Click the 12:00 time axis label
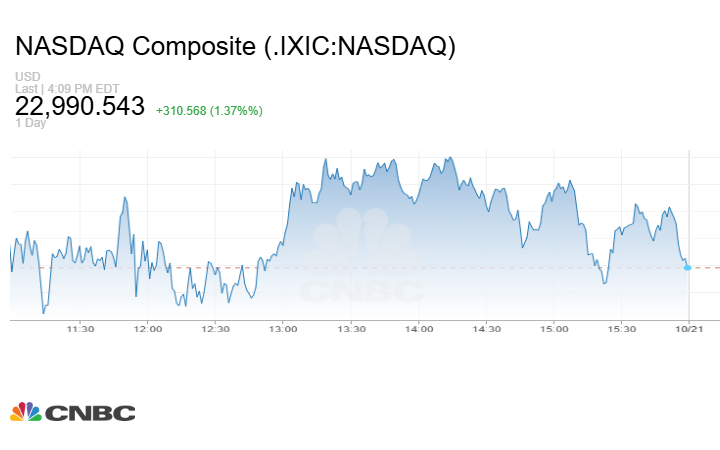 tap(147, 329)
